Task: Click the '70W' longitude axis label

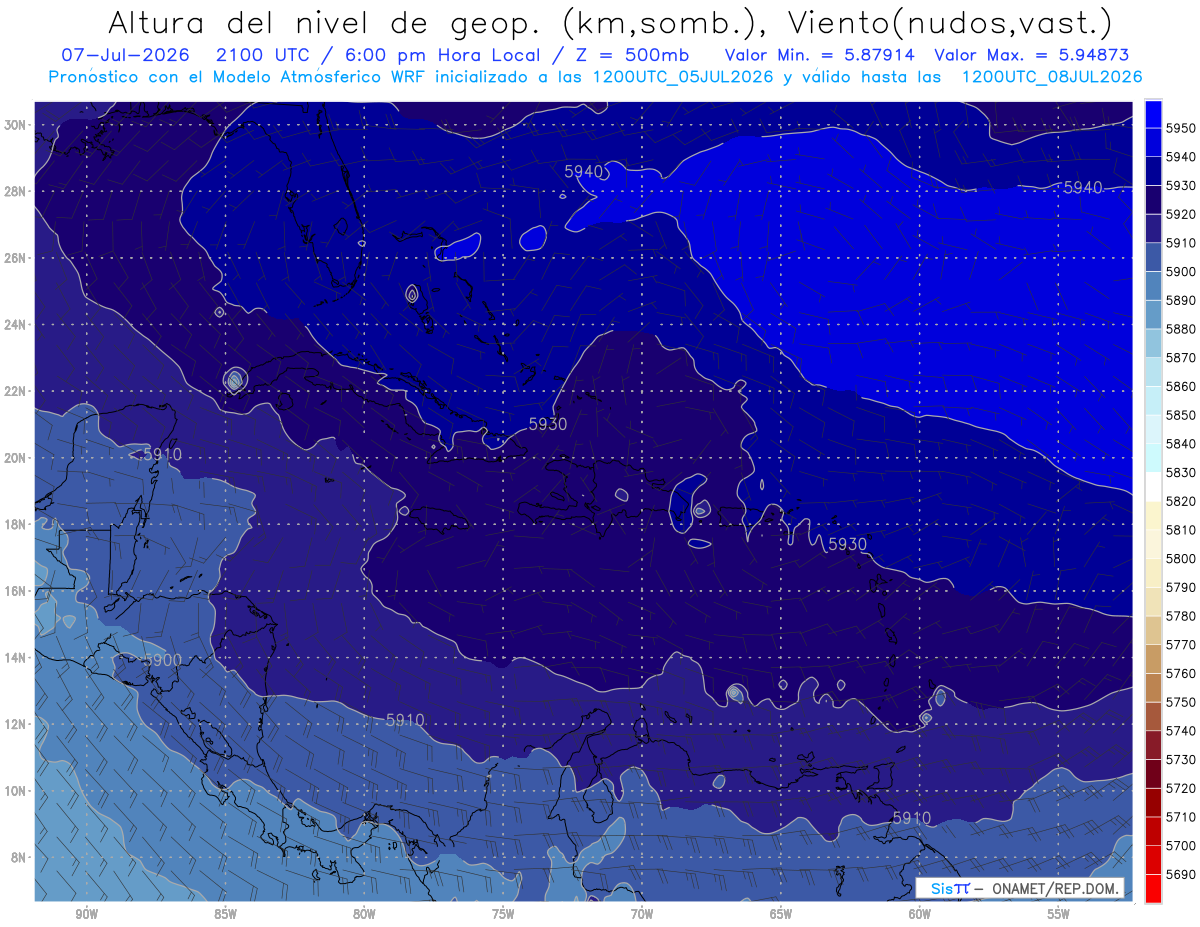Action: click(x=642, y=914)
